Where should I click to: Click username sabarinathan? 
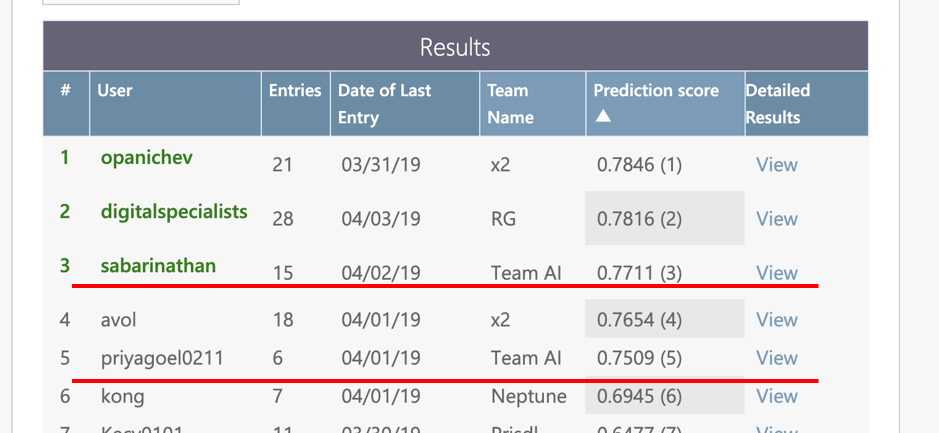coord(158,265)
